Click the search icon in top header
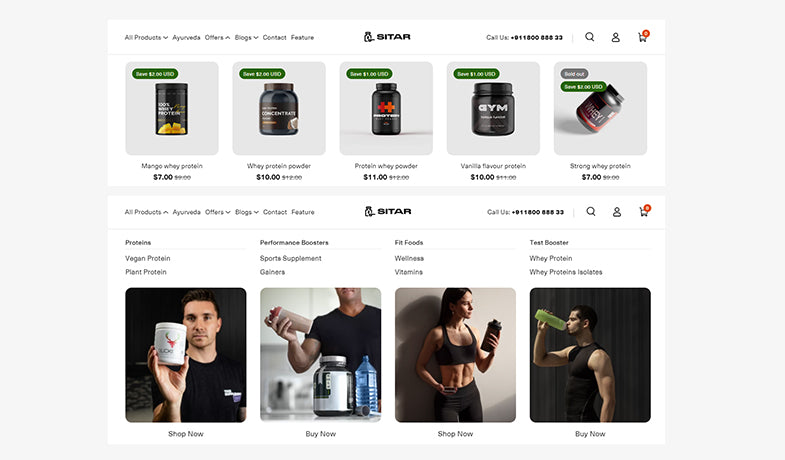Viewport: 785px width, 460px height. click(590, 37)
